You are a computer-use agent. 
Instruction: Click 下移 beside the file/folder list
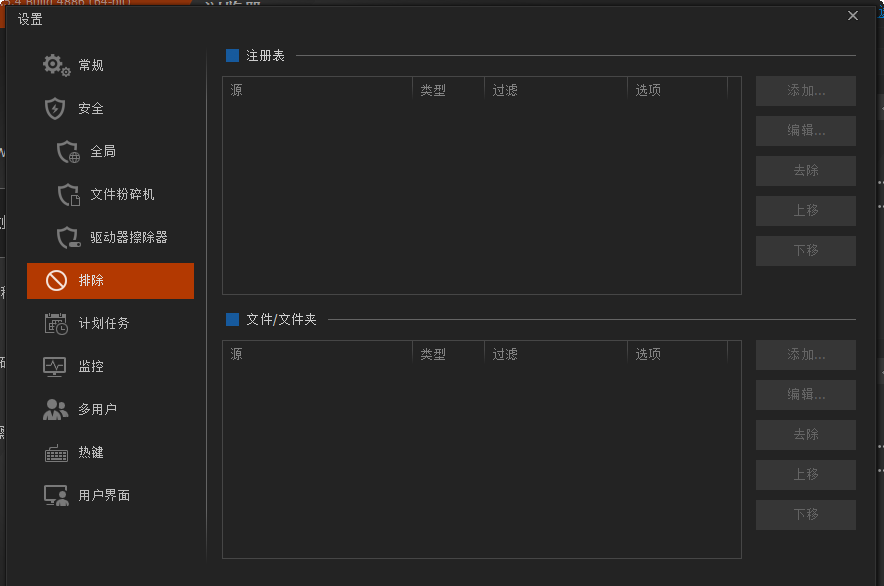805,515
